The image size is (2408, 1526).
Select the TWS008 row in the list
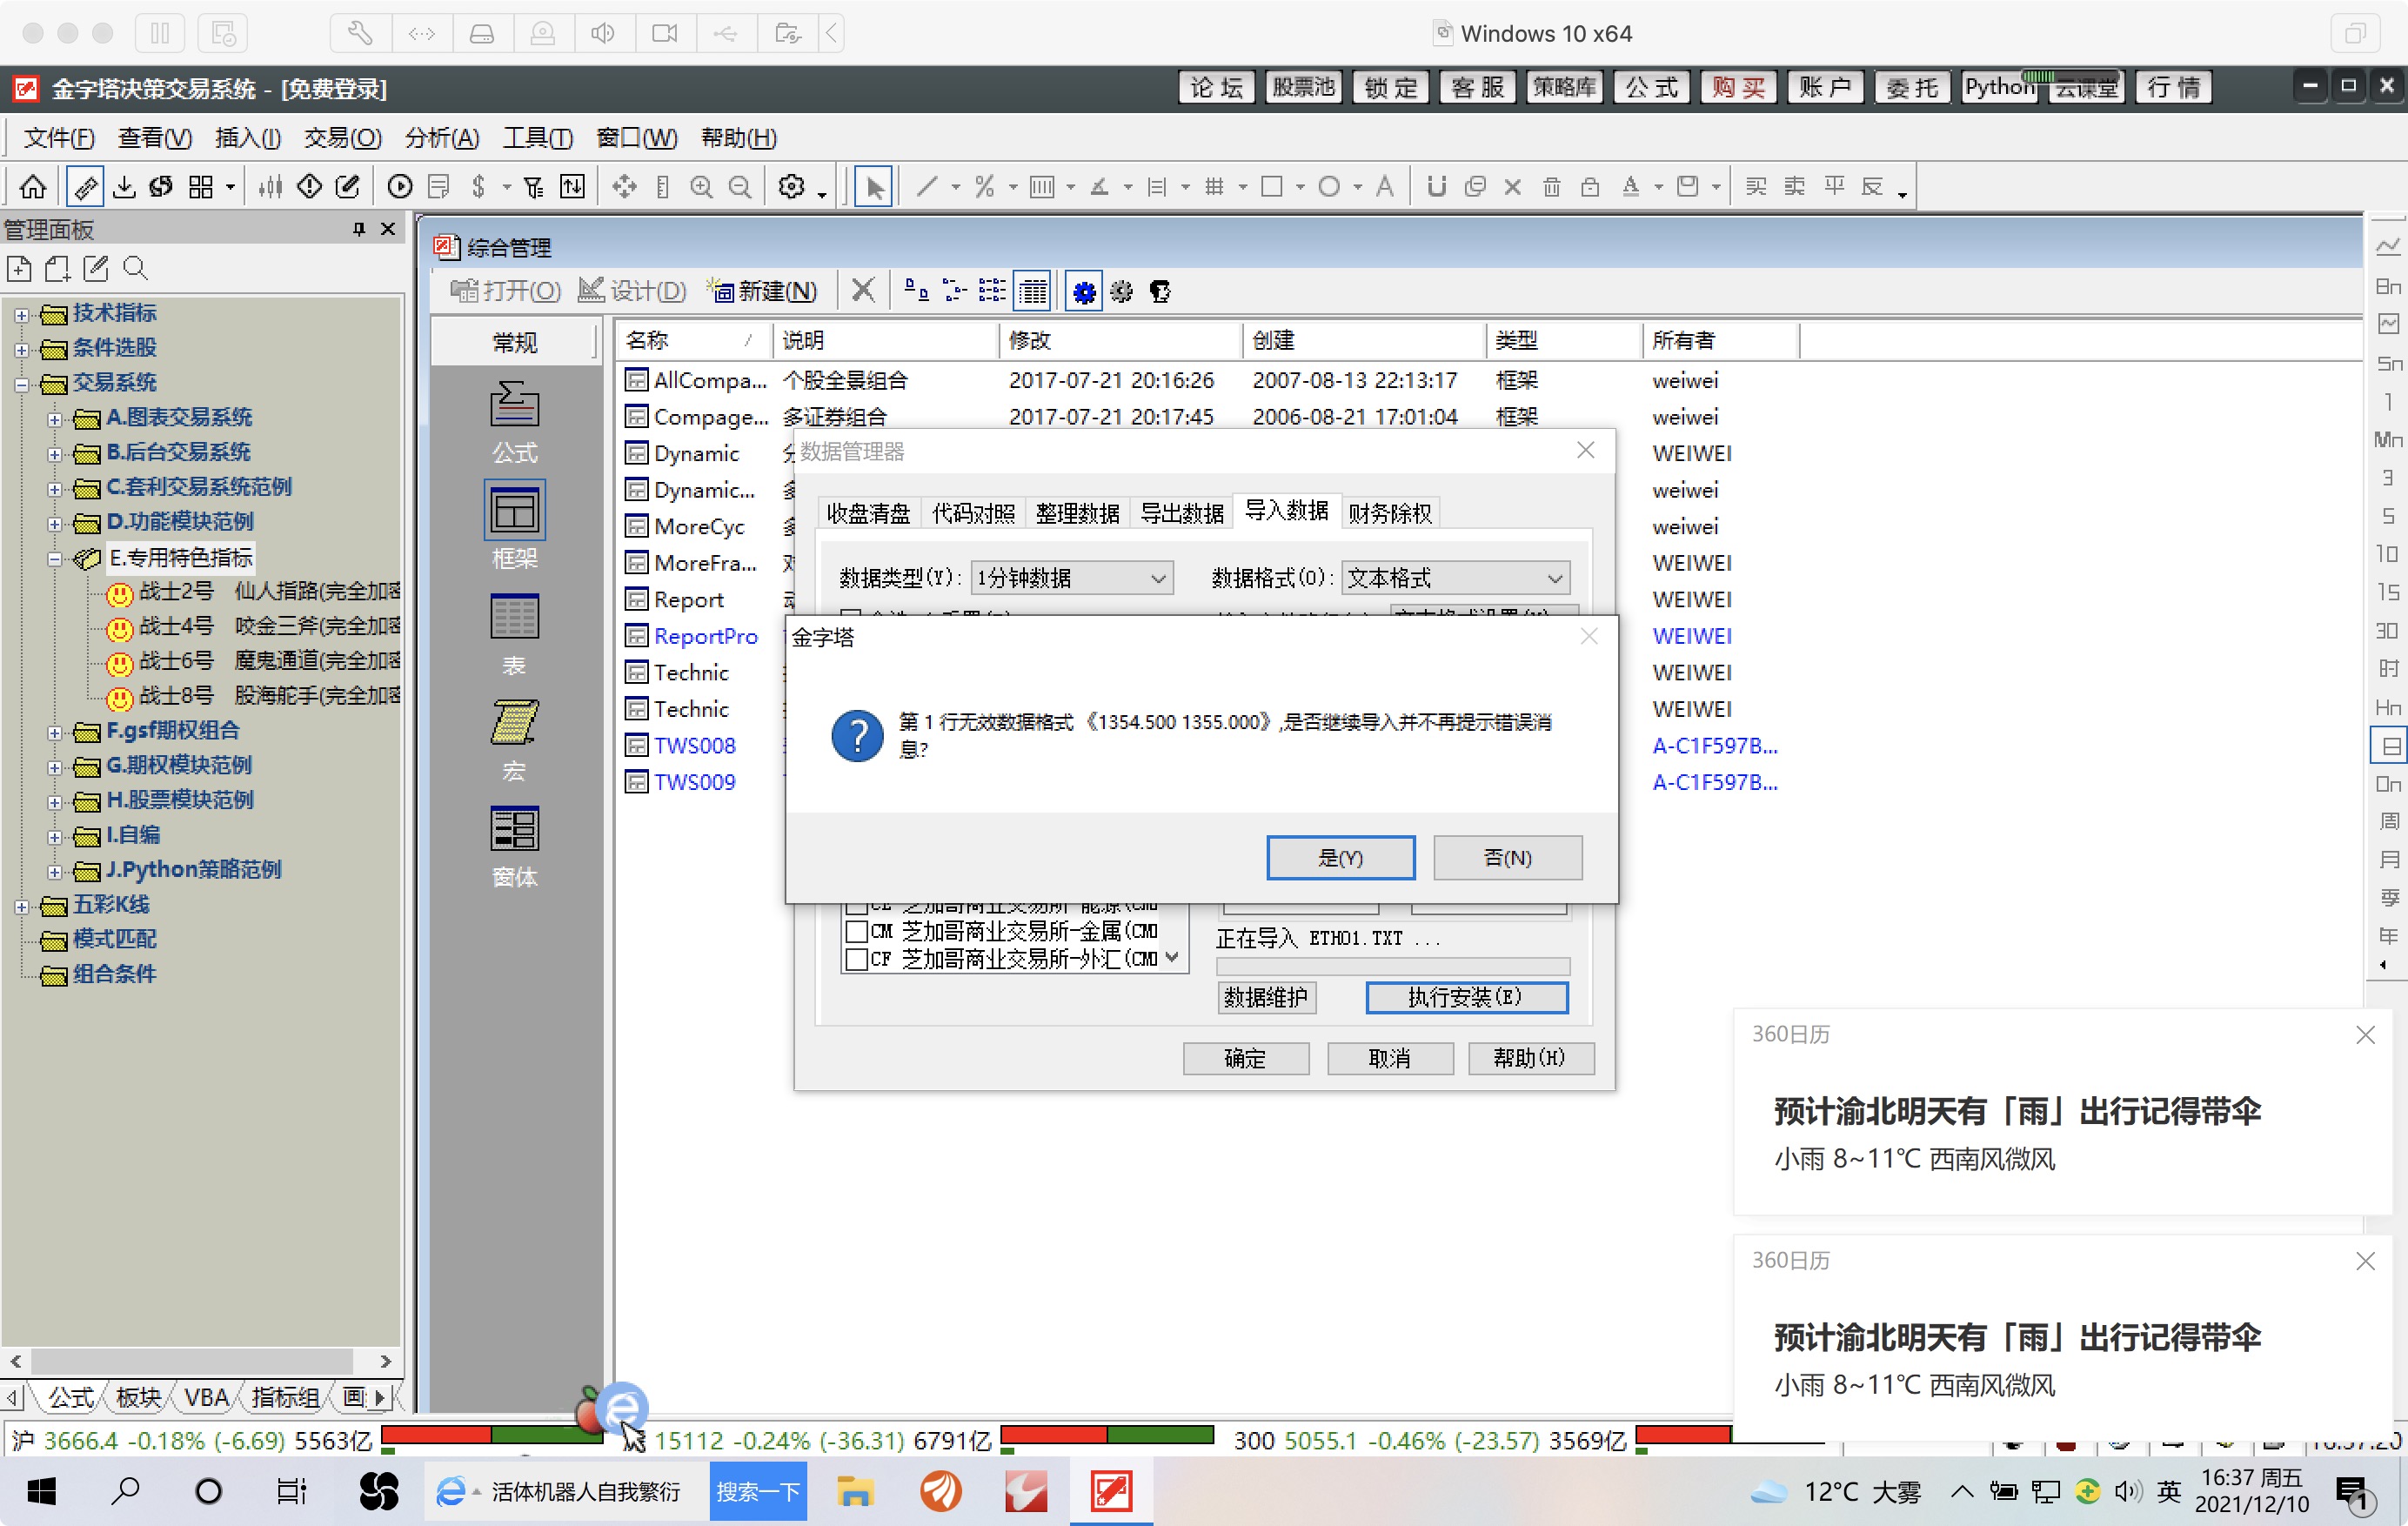click(694, 746)
